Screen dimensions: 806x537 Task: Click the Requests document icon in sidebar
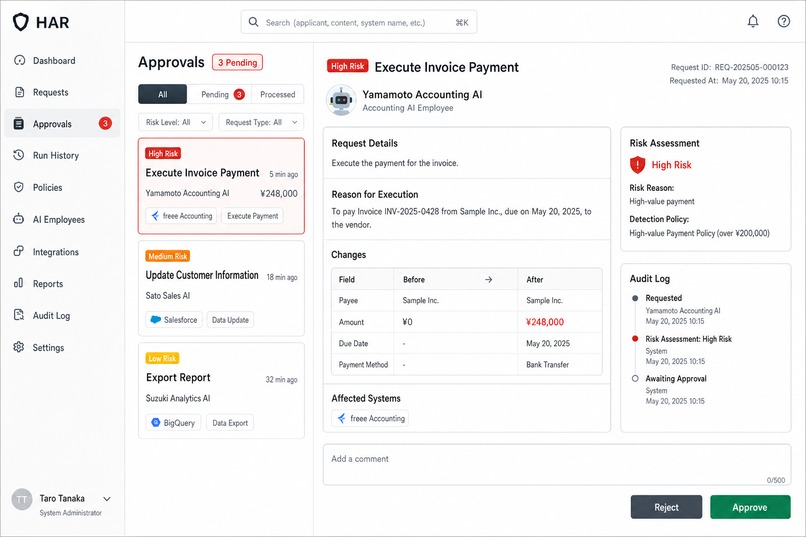click(x=19, y=92)
